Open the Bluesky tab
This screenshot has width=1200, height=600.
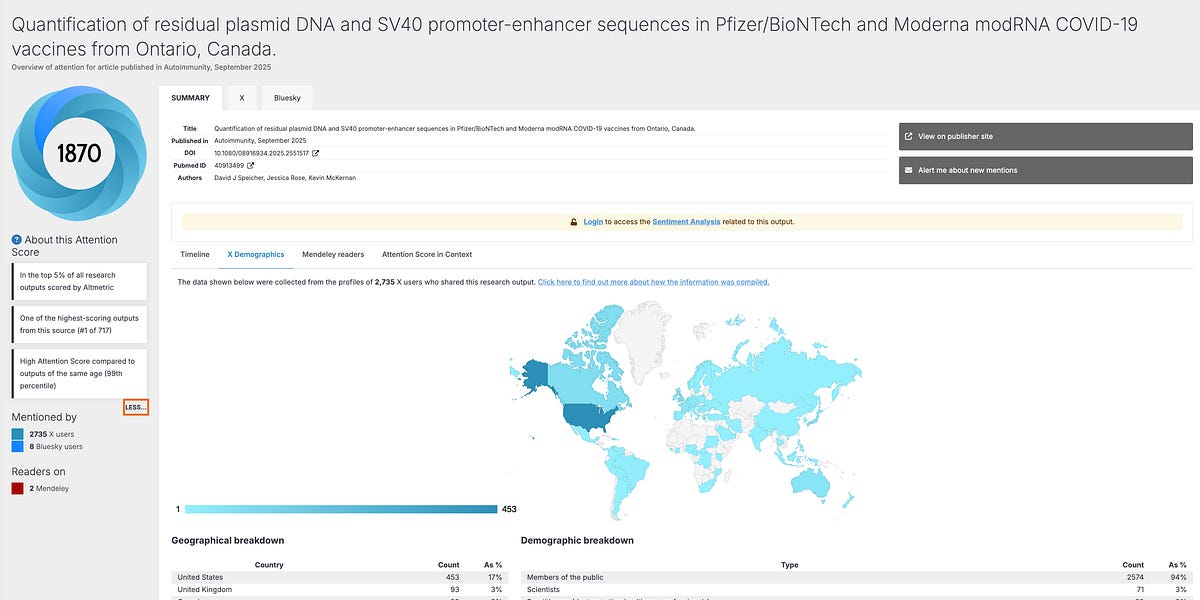287,98
